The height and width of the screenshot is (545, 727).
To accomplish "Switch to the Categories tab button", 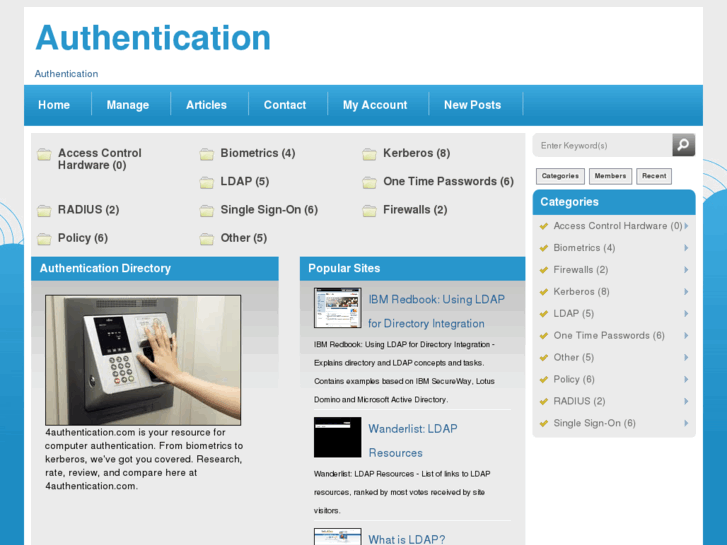I will click(x=560, y=176).
